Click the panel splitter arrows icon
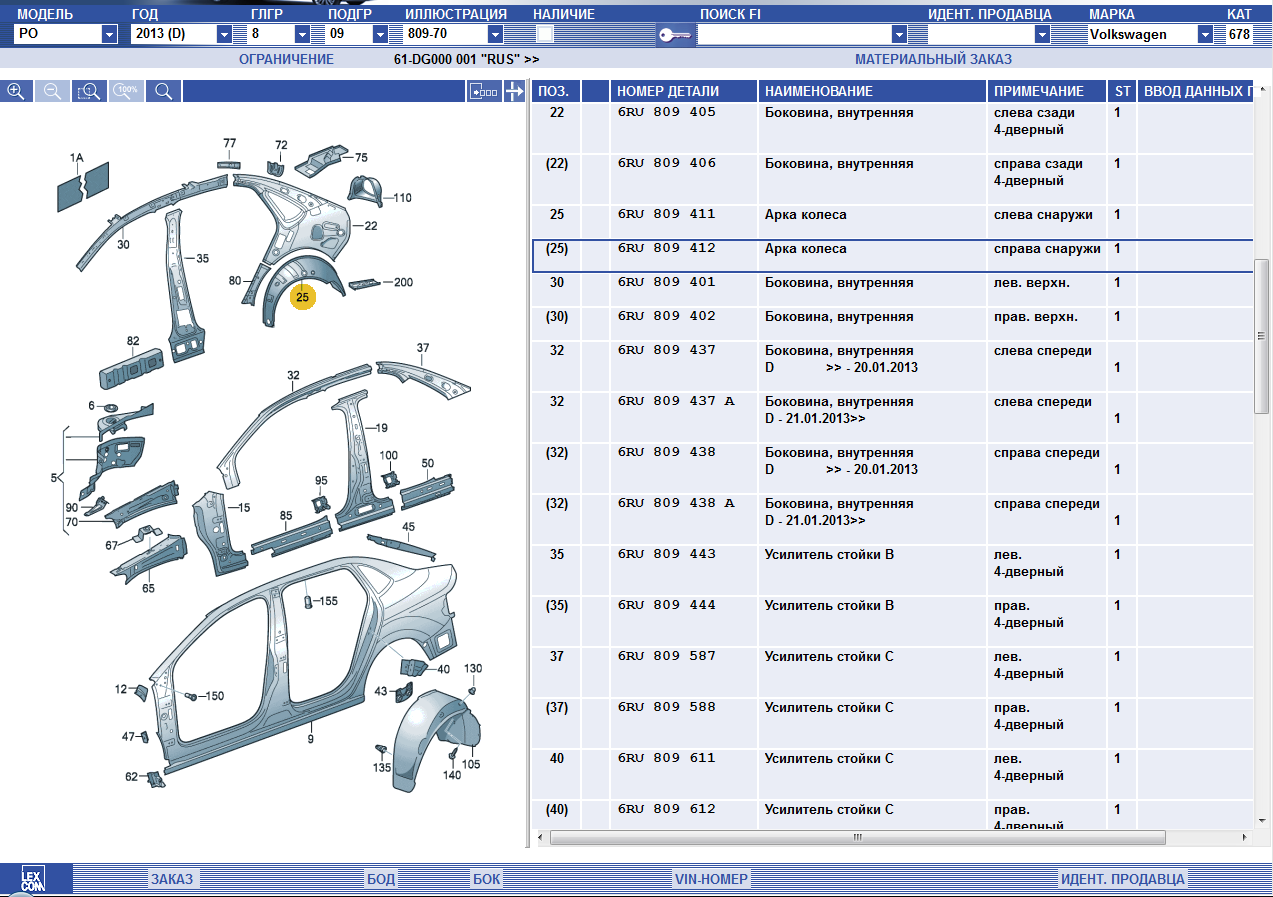 pyautogui.click(x=514, y=92)
